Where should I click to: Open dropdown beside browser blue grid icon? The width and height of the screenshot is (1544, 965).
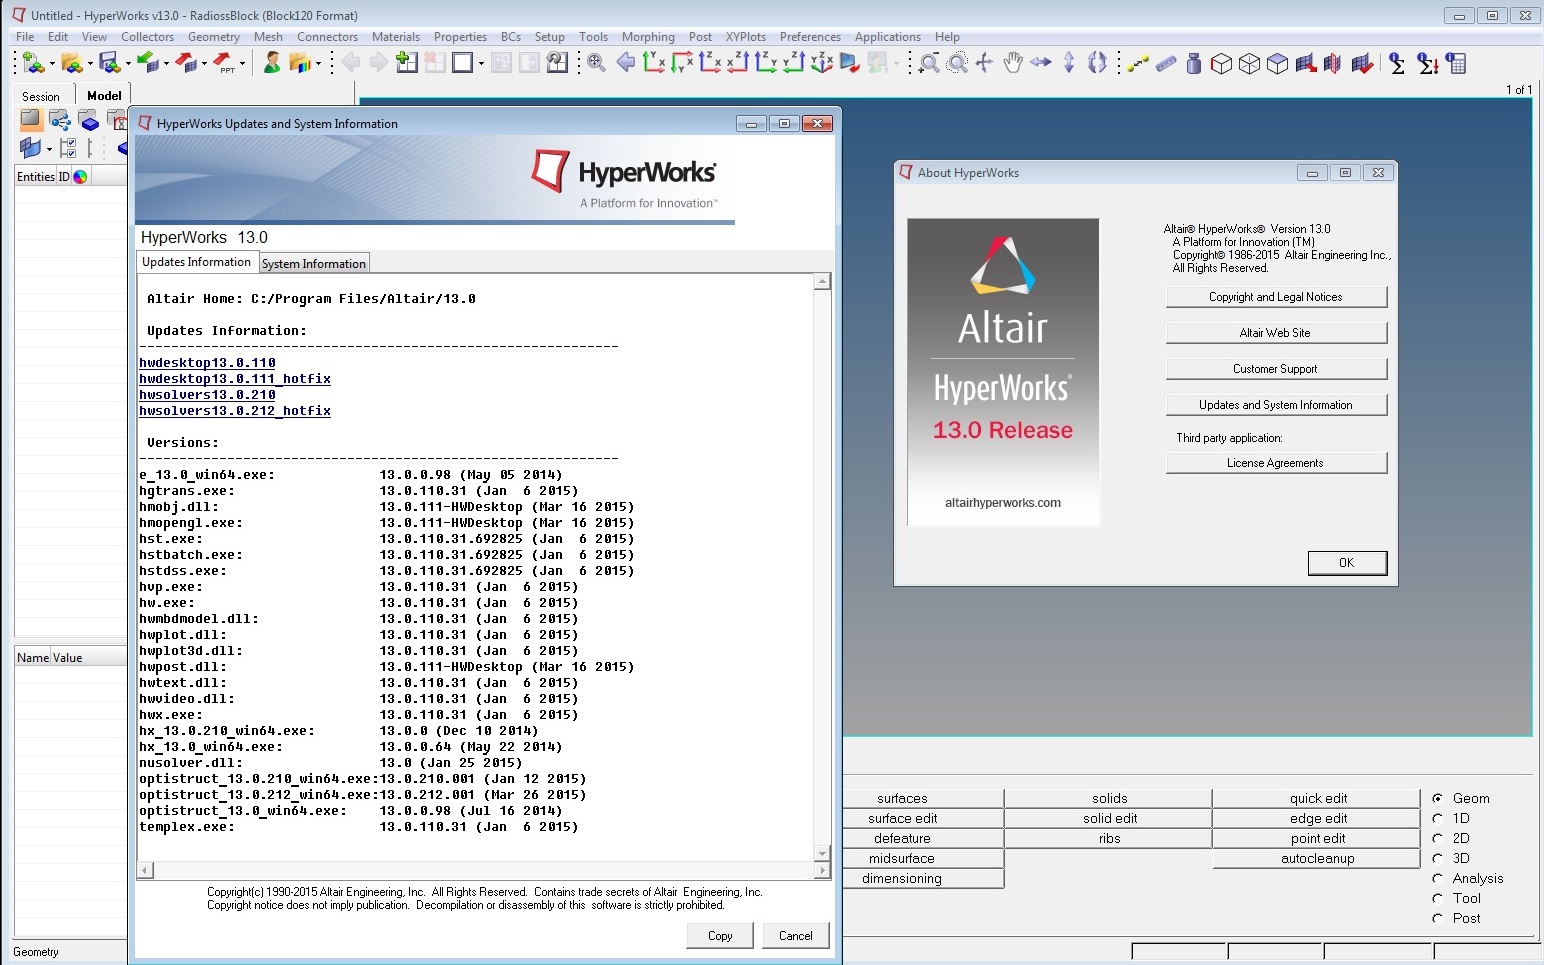[x=49, y=149]
